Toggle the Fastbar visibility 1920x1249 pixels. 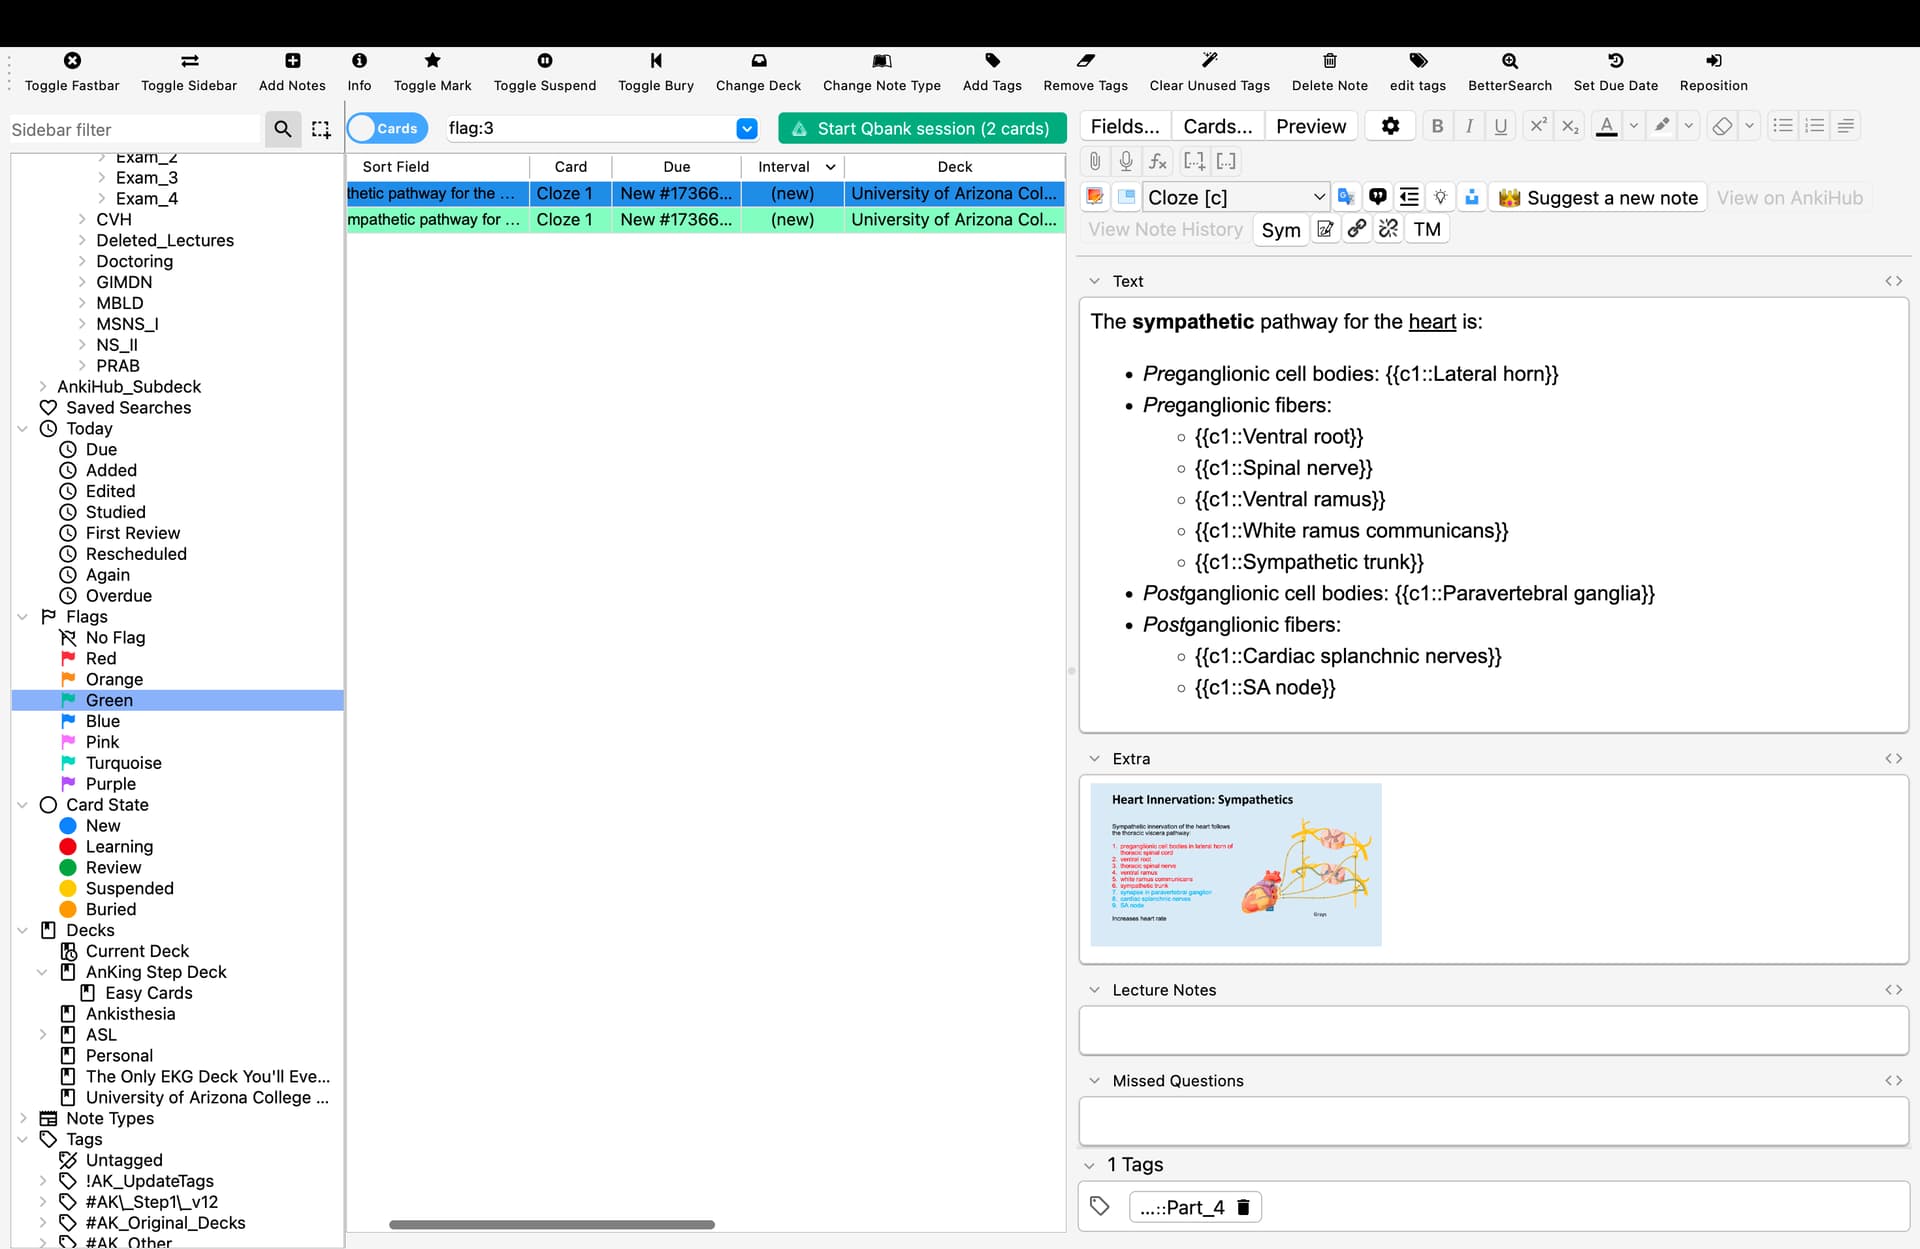(x=72, y=61)
